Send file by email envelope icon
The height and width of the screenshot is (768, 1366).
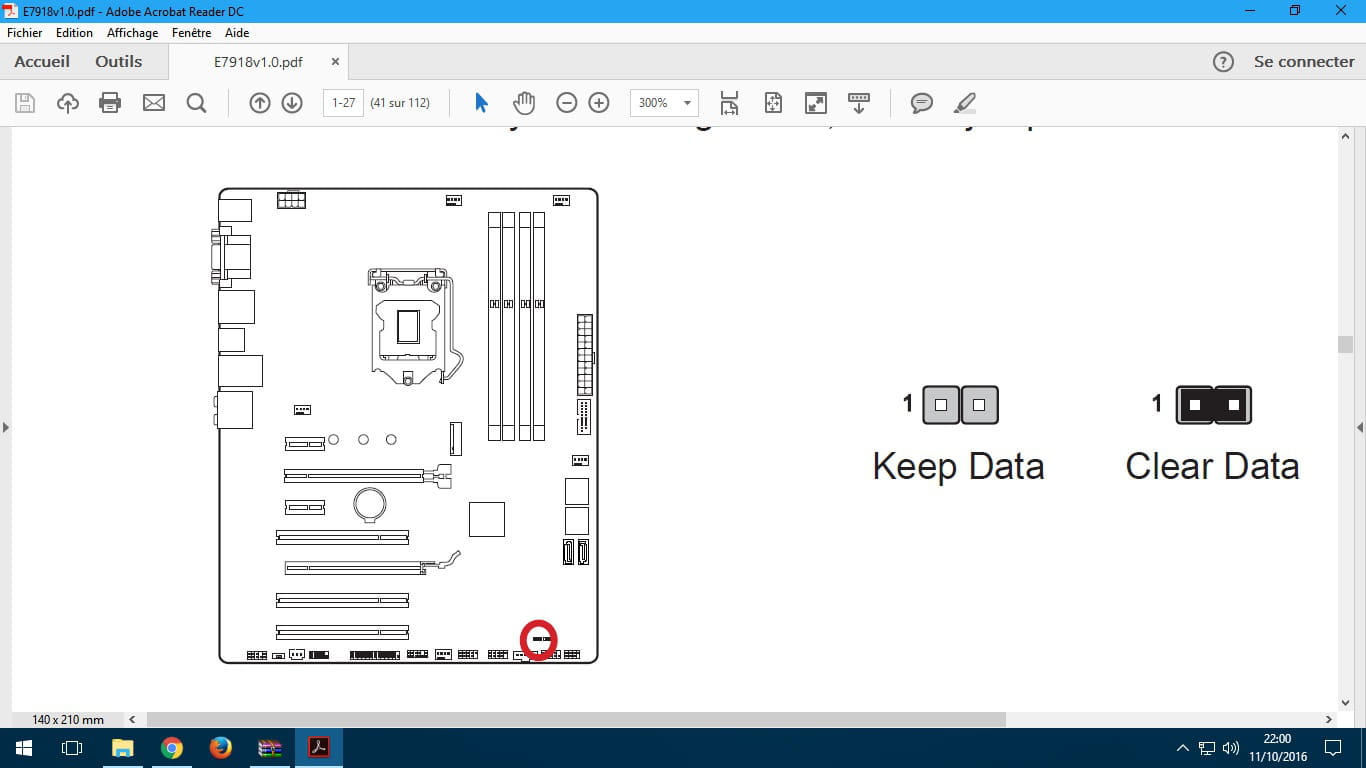[x=153, y=103]
